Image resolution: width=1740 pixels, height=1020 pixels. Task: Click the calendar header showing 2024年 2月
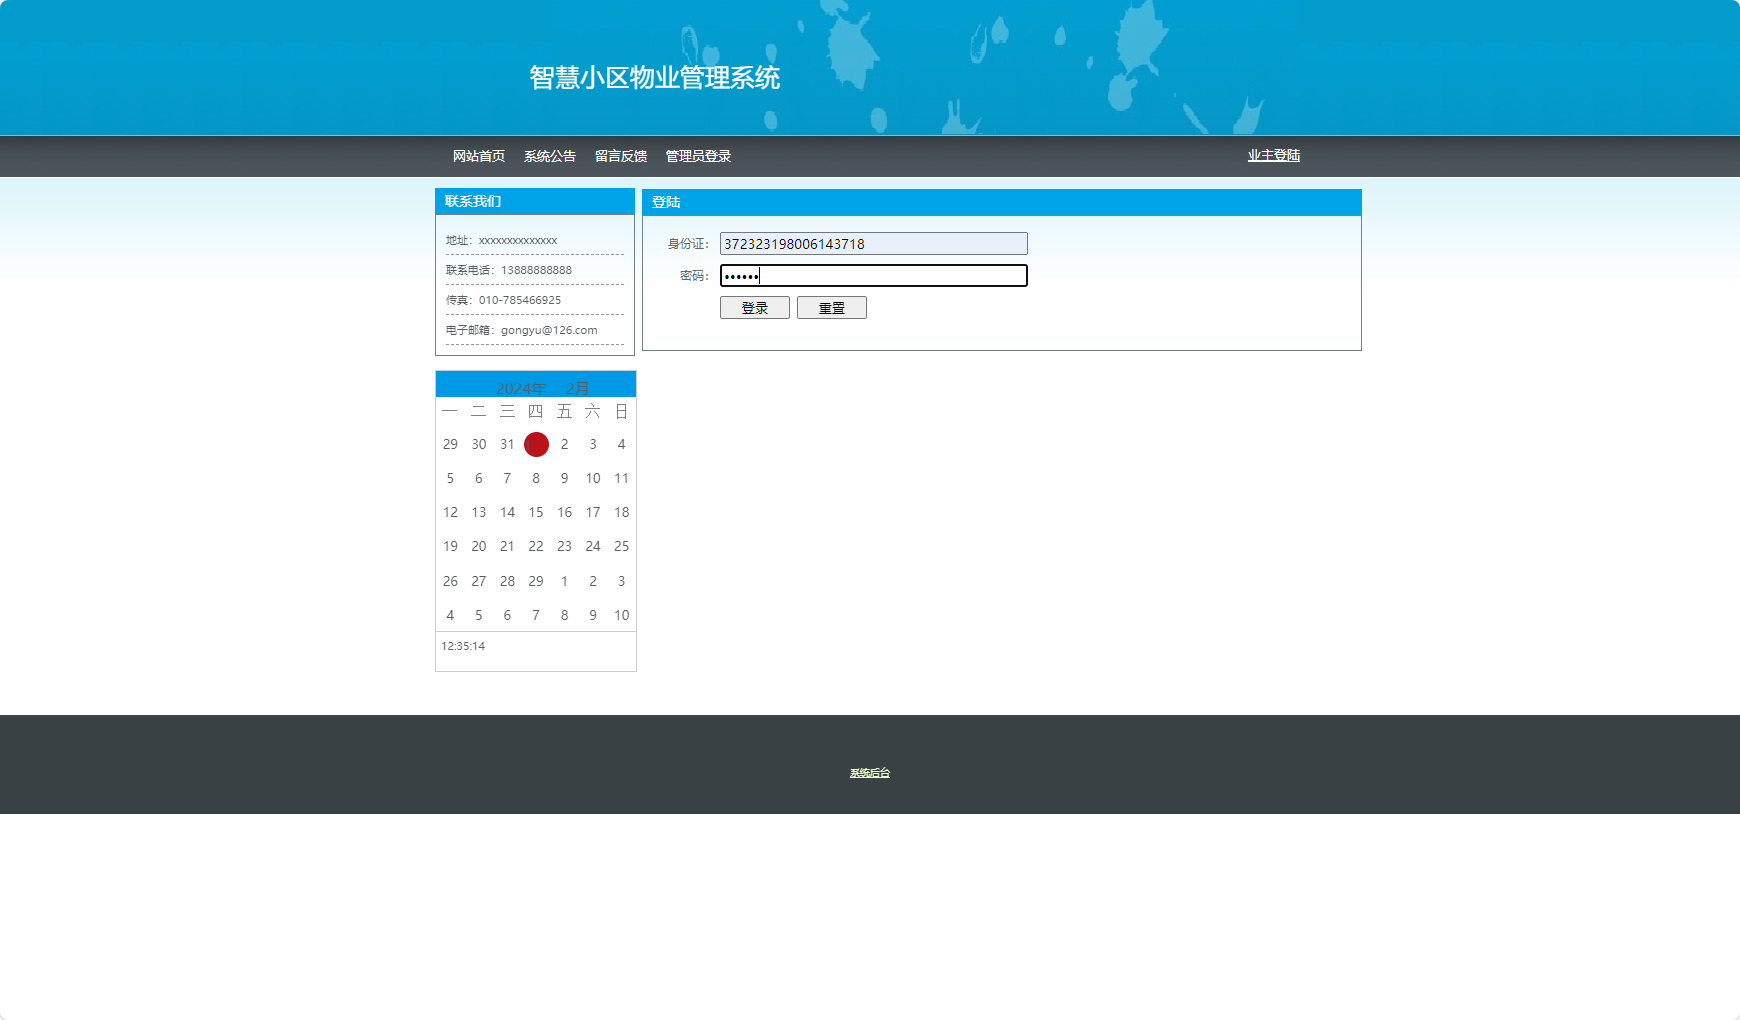click(x=535, y=385)
